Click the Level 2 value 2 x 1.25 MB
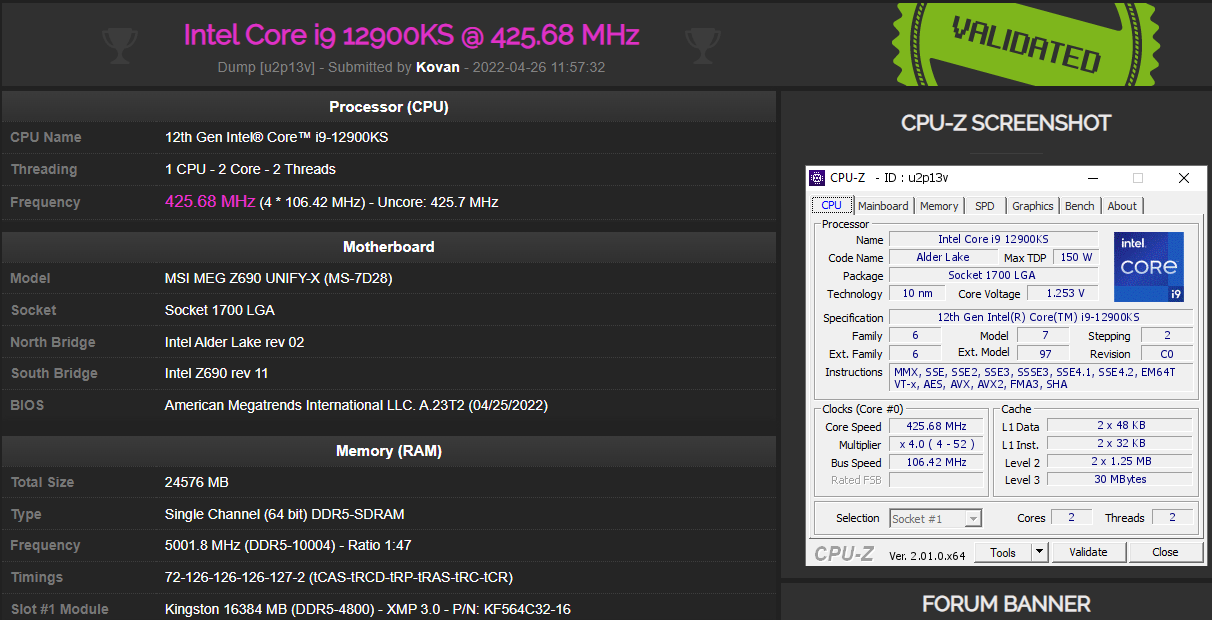 coord(1119,462)
